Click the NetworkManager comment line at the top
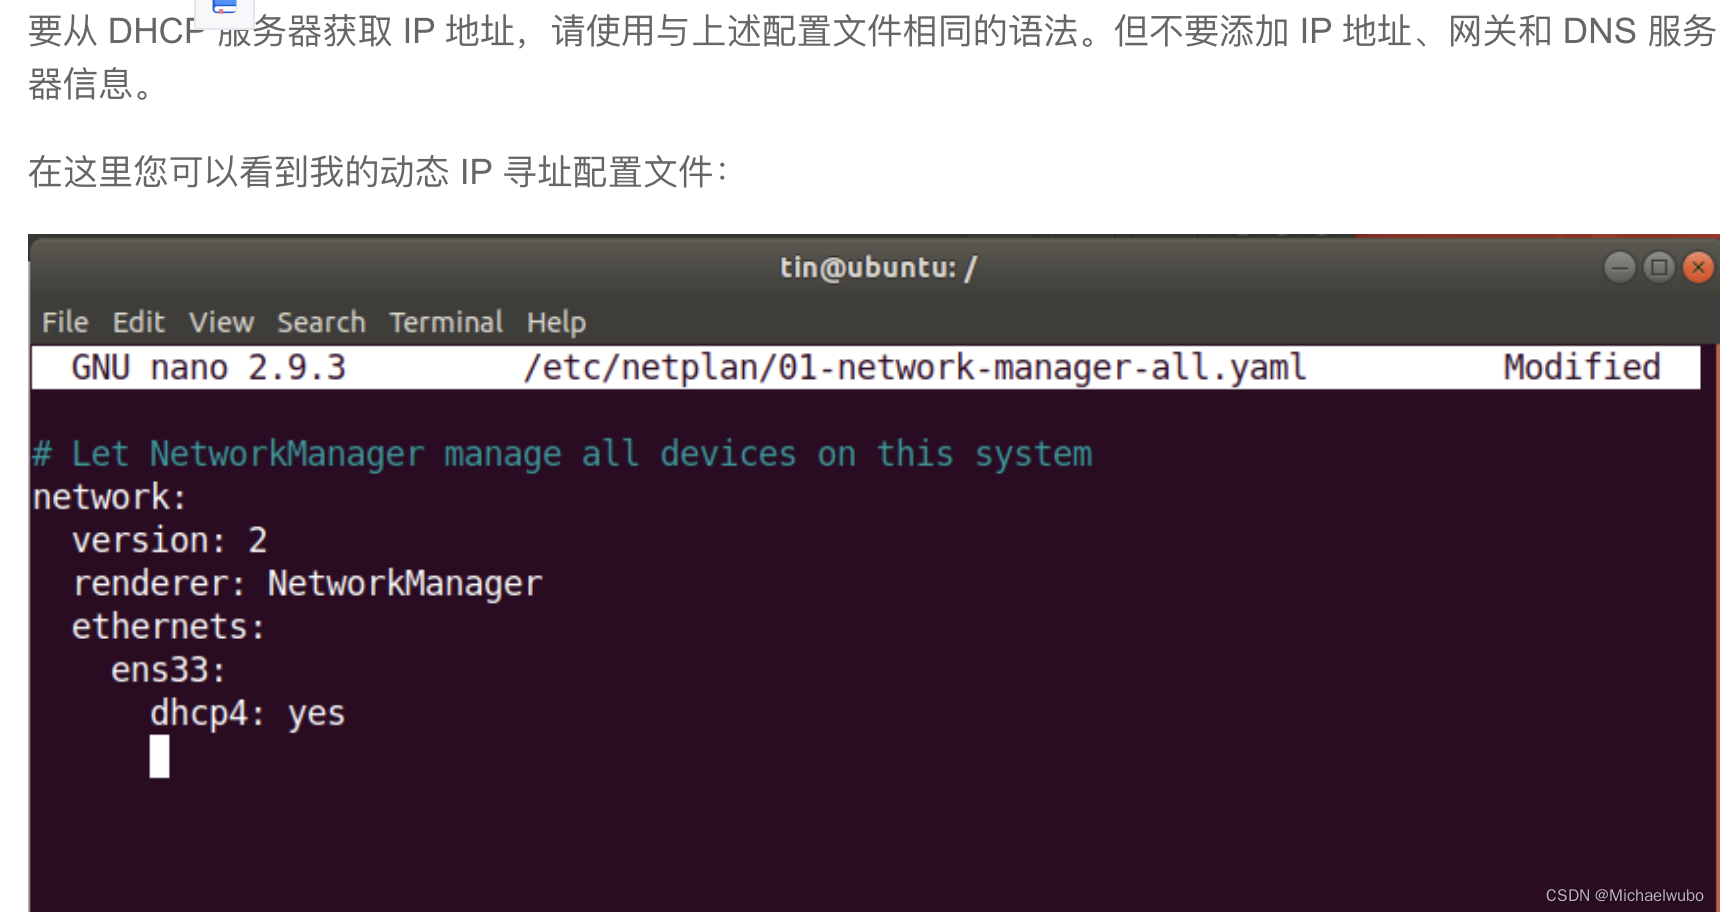Image resolution: width=1720 pixels, height=912 pixels. [560, 453]
